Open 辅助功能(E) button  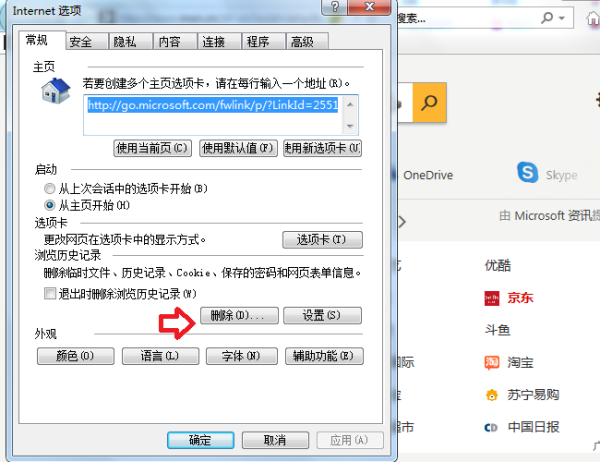pos(324,356)
